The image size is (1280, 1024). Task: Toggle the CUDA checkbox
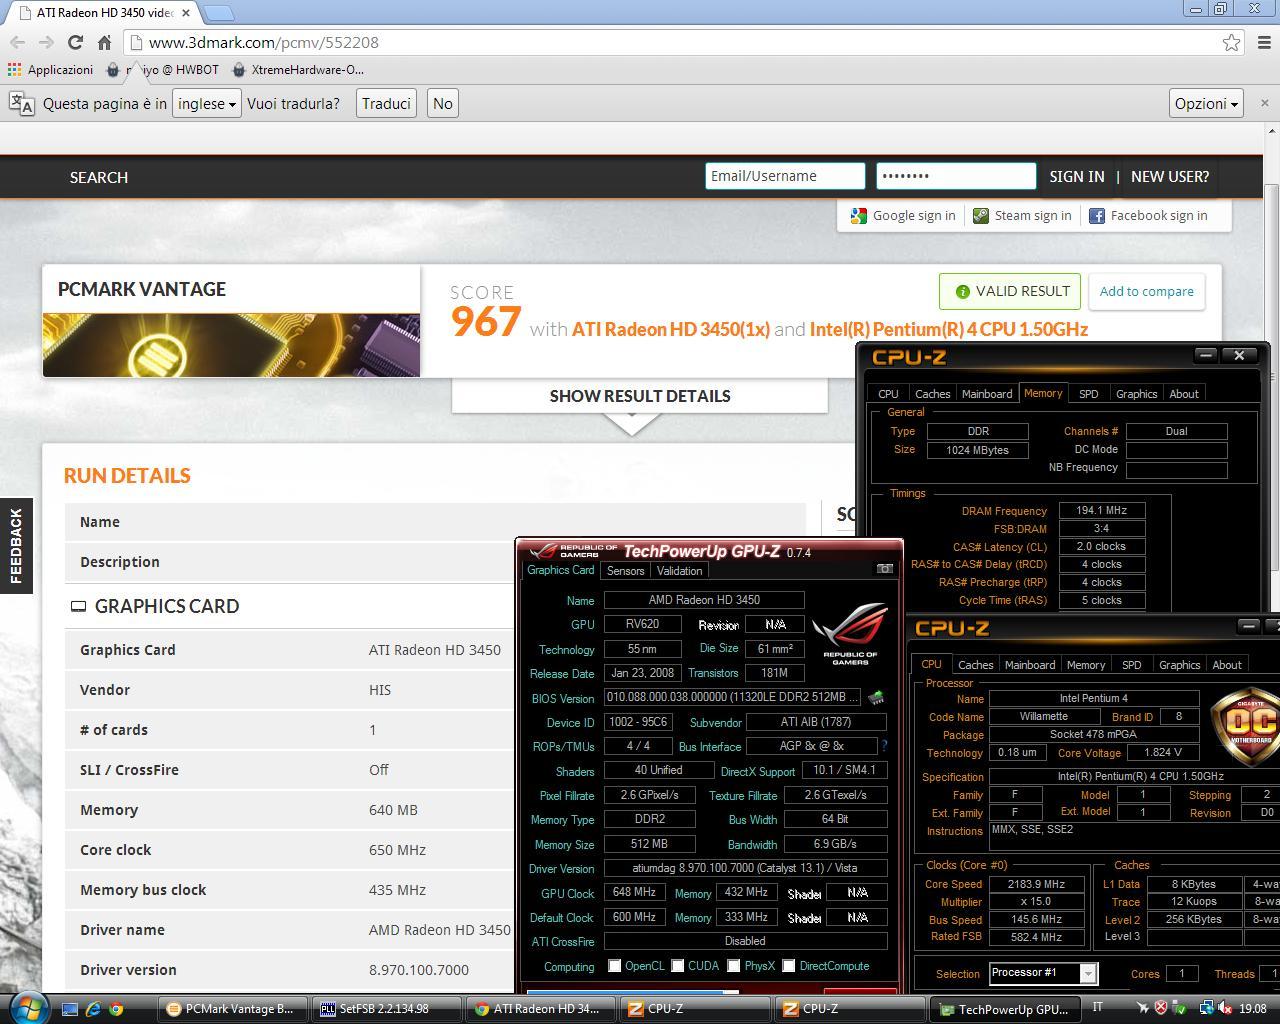[x=678, y=966]
